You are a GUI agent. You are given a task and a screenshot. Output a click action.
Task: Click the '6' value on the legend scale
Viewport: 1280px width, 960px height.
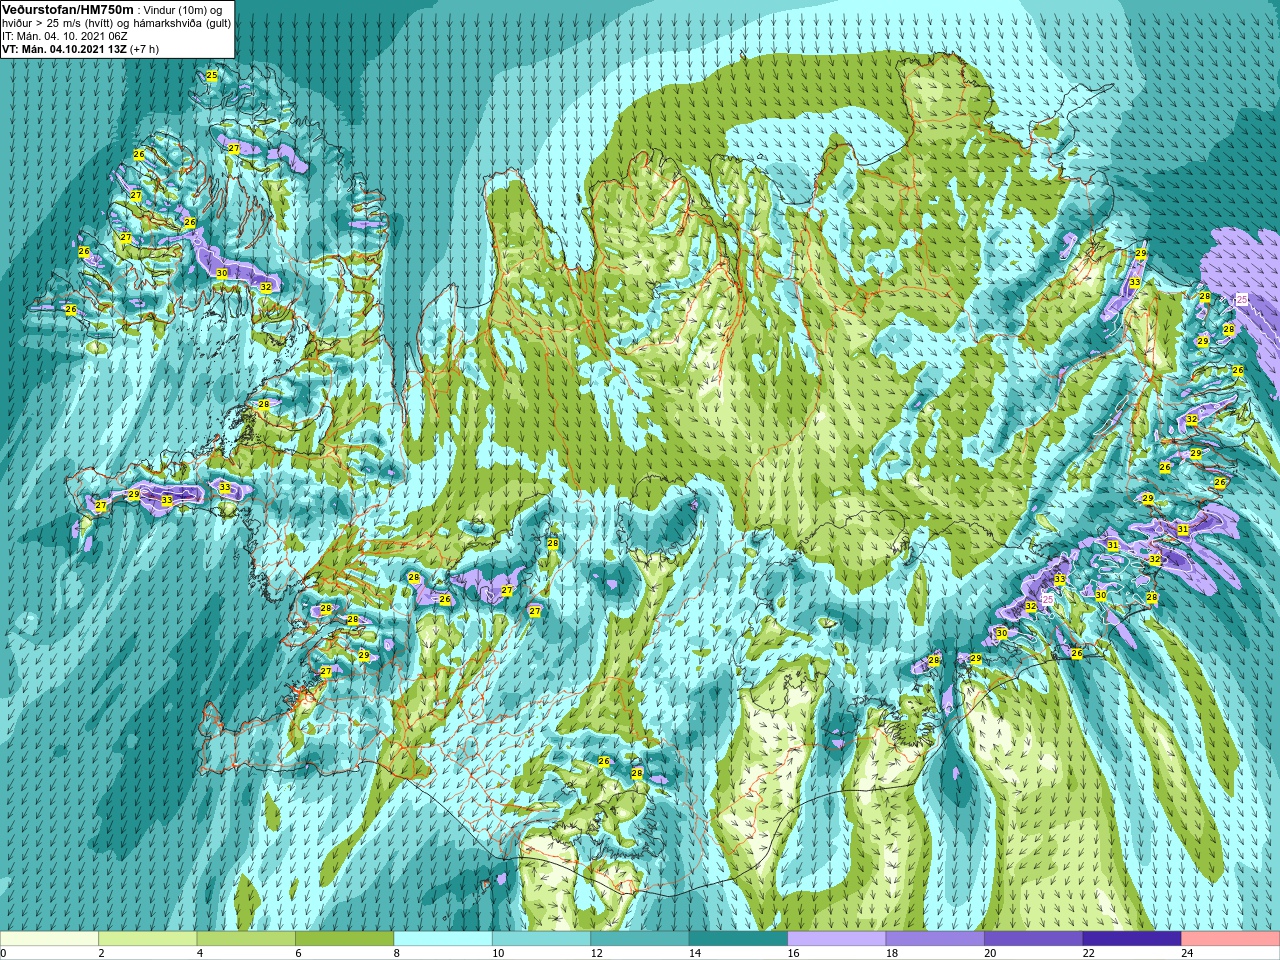(x=299, y=953)
